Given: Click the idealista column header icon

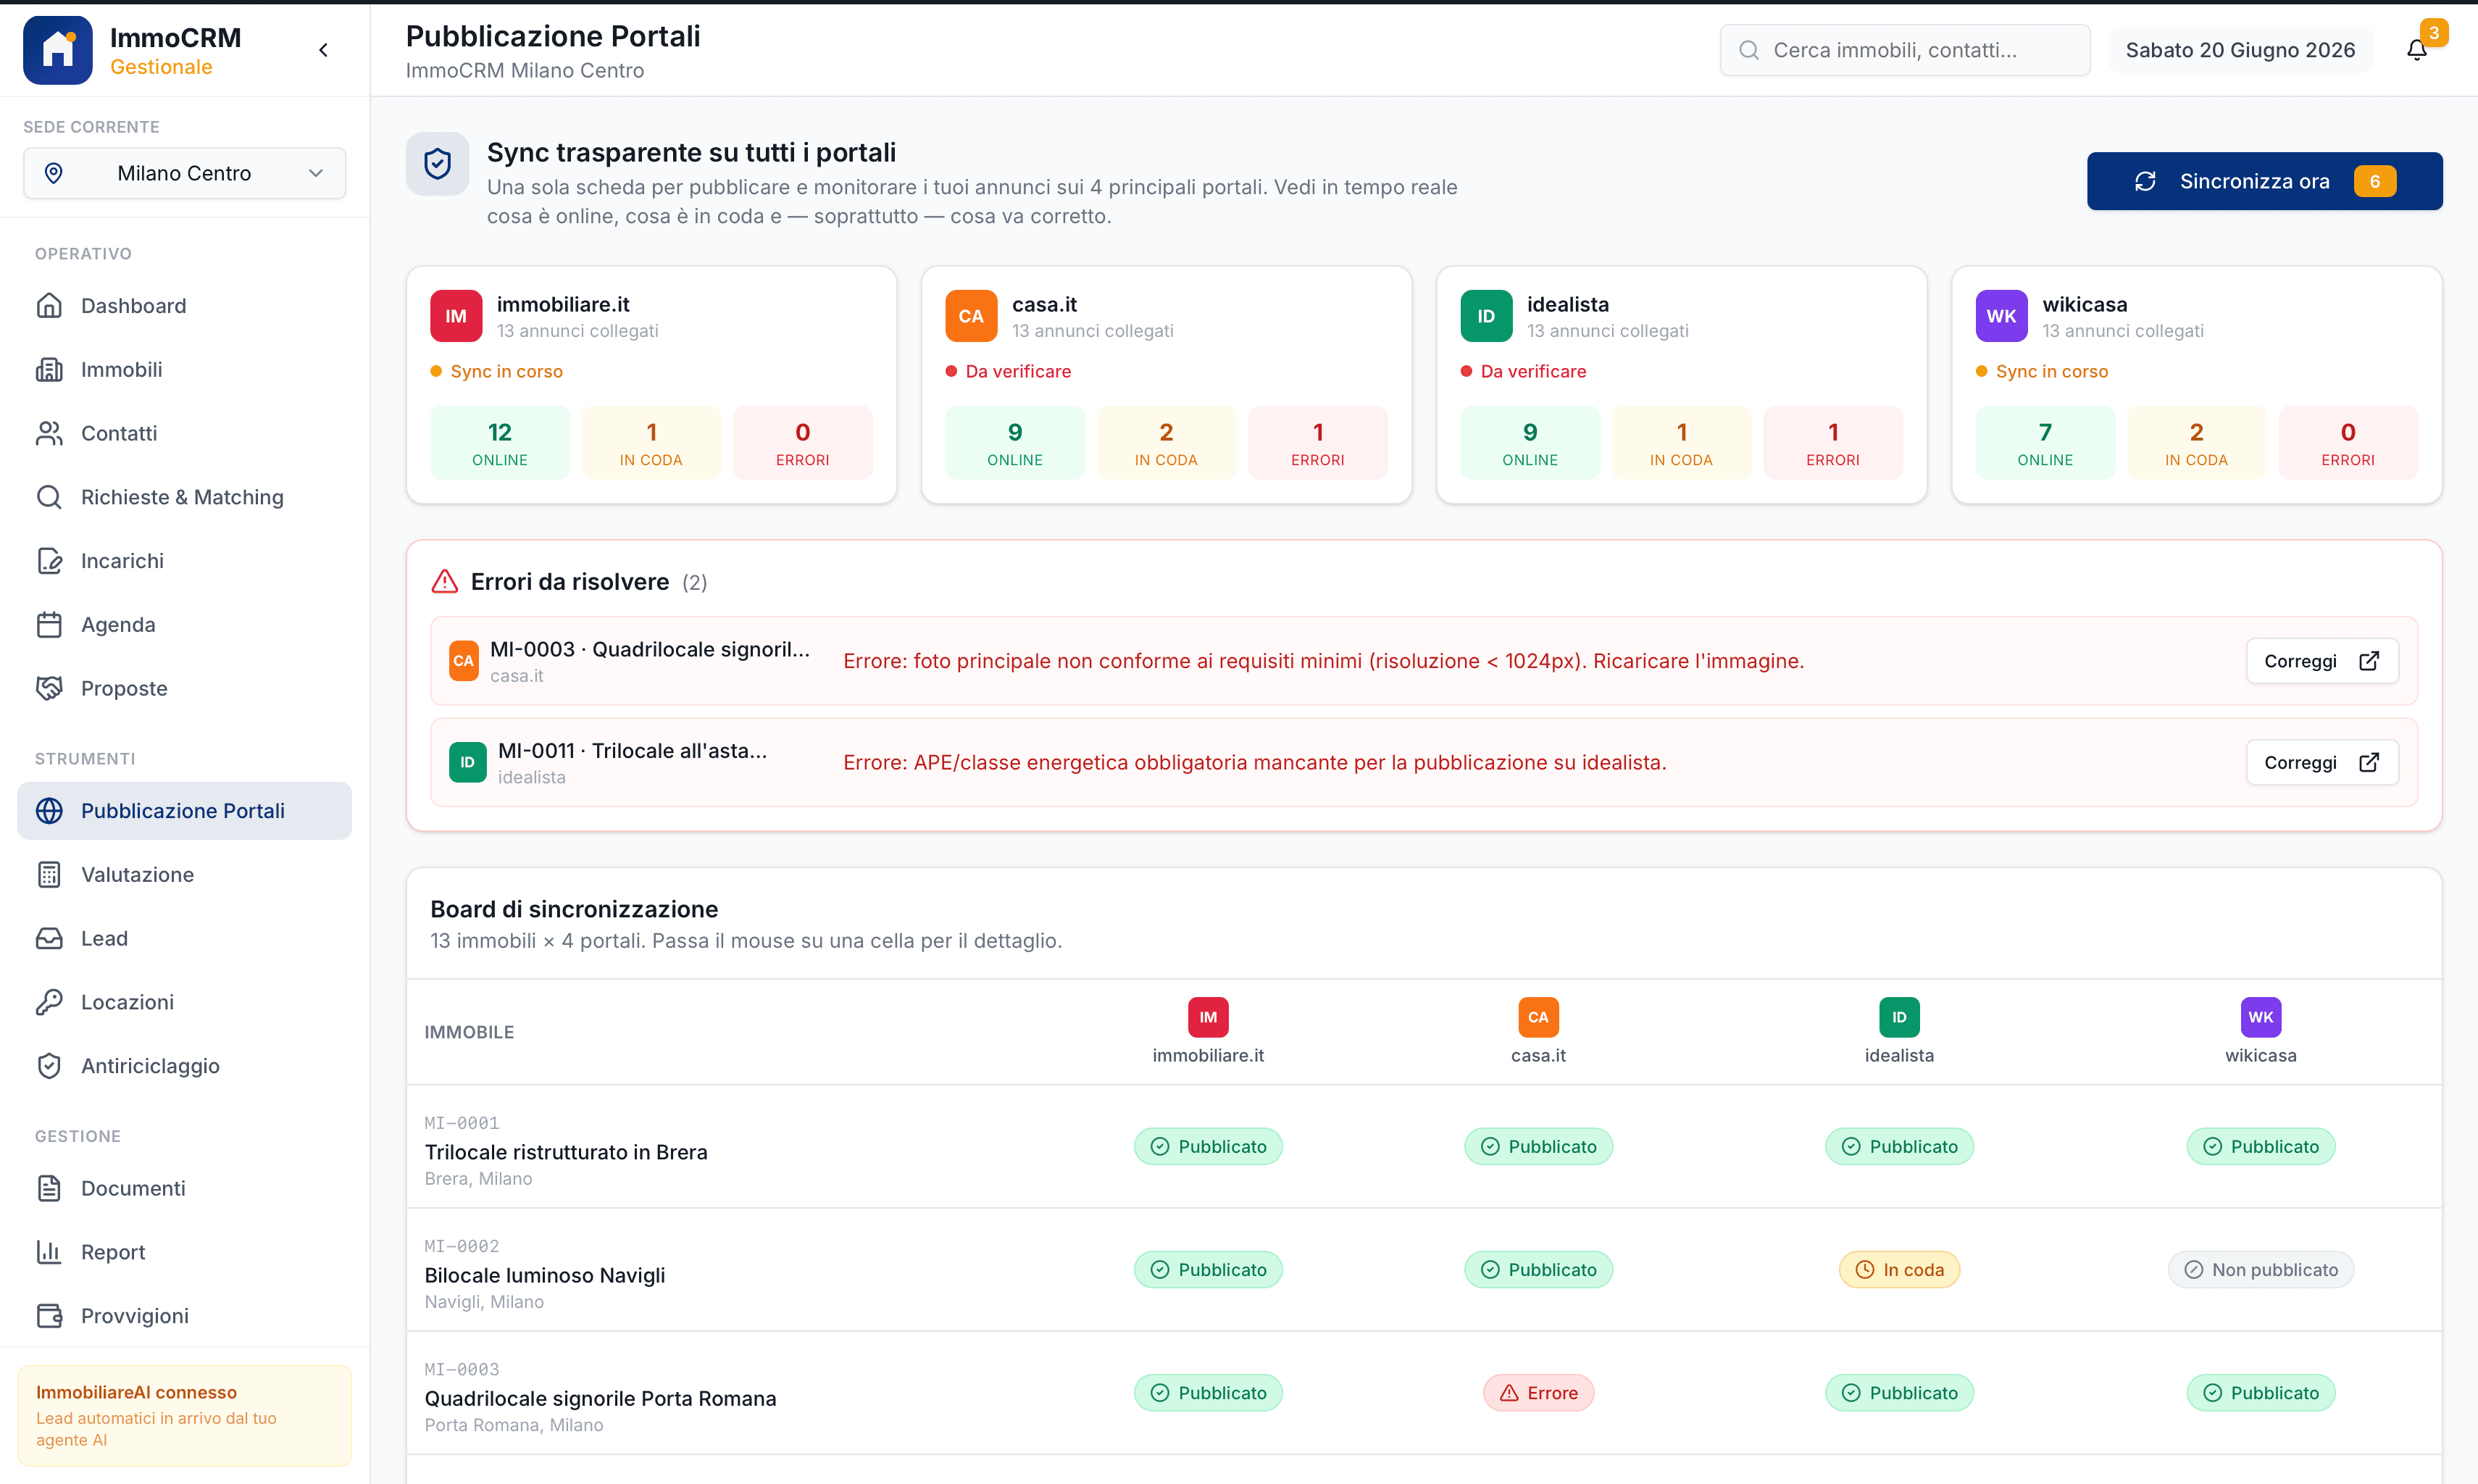Looking at the screenshot, I should [x=1899, y=1017].
